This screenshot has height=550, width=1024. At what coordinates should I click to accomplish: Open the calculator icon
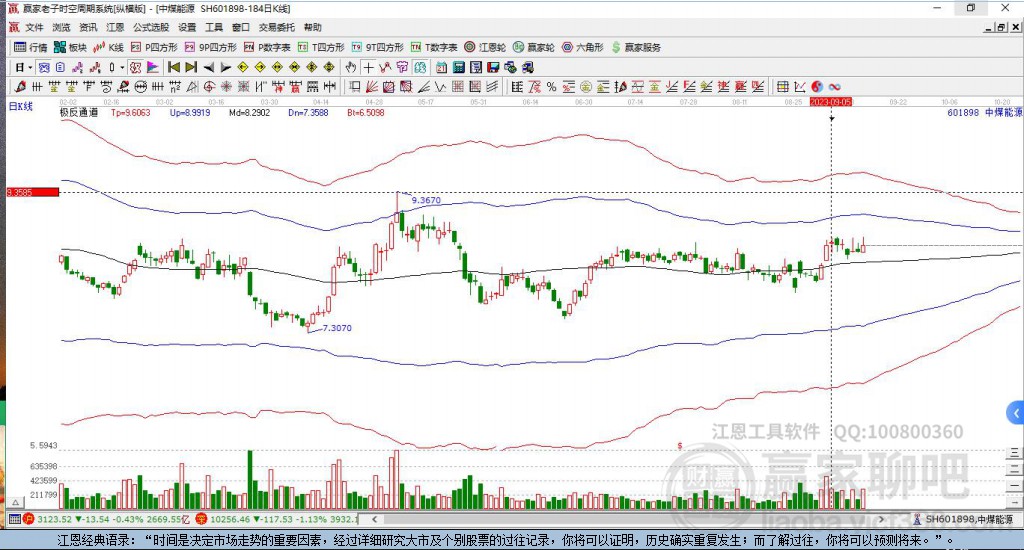458,67
